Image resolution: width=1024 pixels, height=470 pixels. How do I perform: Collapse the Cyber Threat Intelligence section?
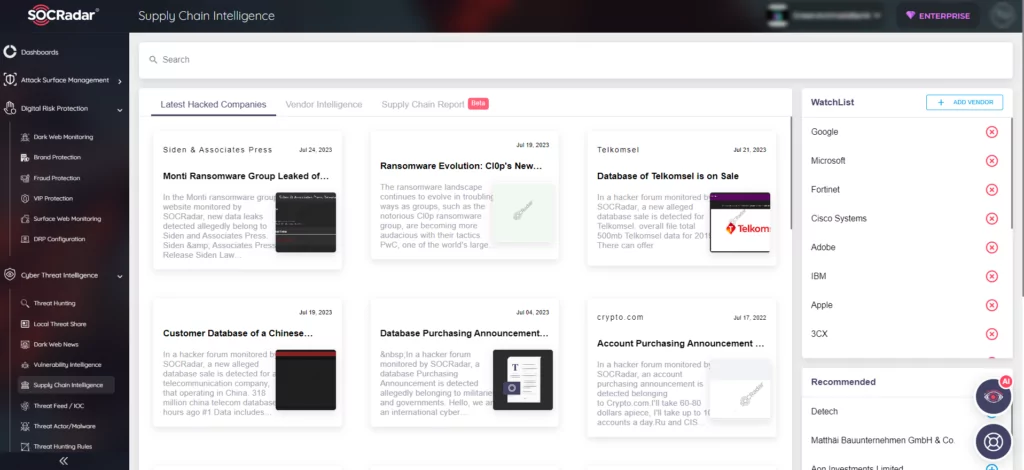[x=120, y=276]
